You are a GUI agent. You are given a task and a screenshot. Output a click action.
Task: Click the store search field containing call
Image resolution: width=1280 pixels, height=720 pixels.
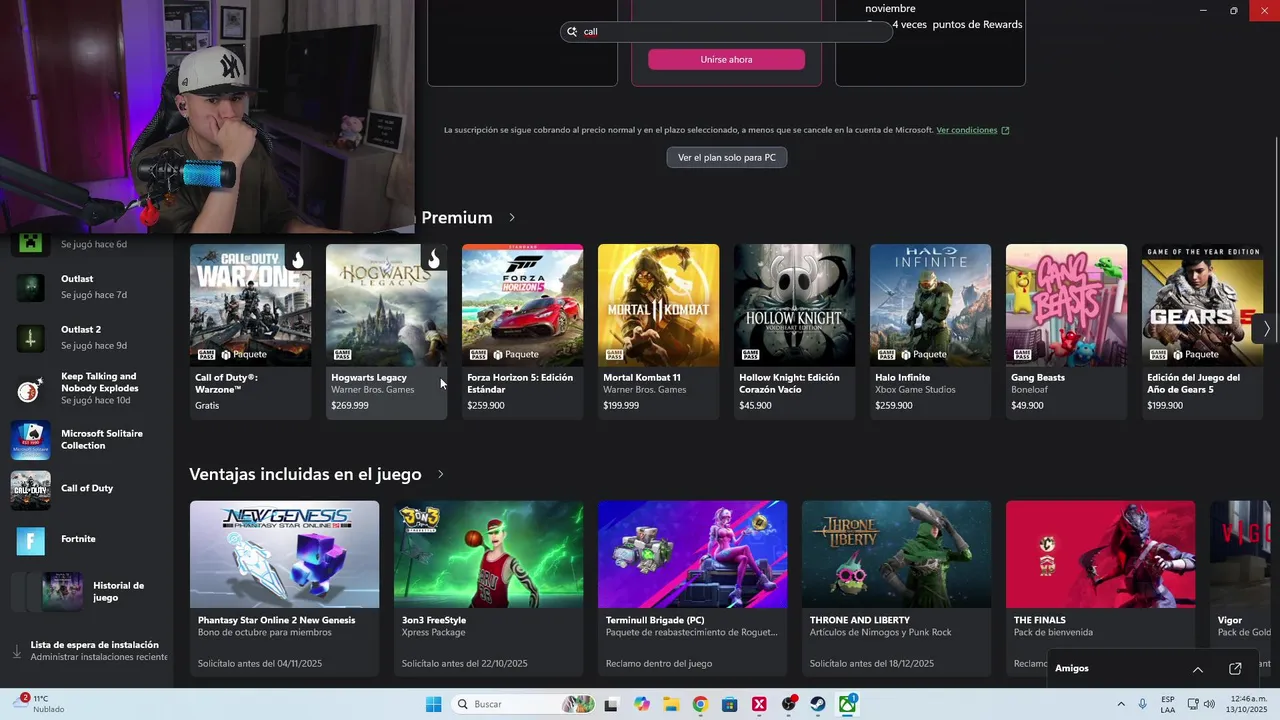[726, 32]
